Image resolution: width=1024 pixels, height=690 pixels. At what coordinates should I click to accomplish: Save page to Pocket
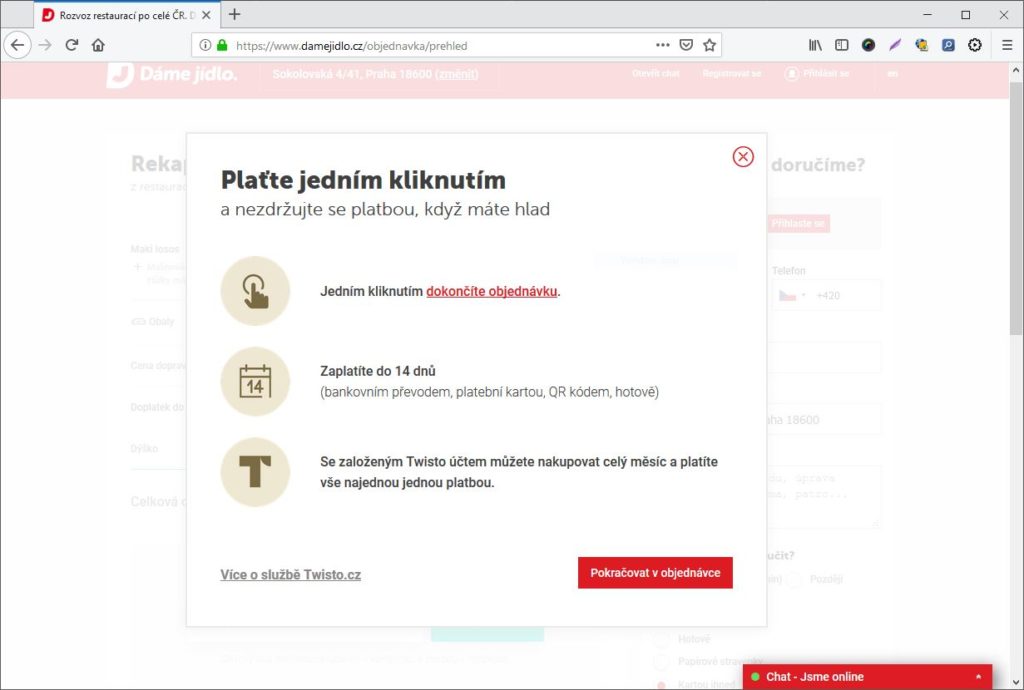(686, 45)
